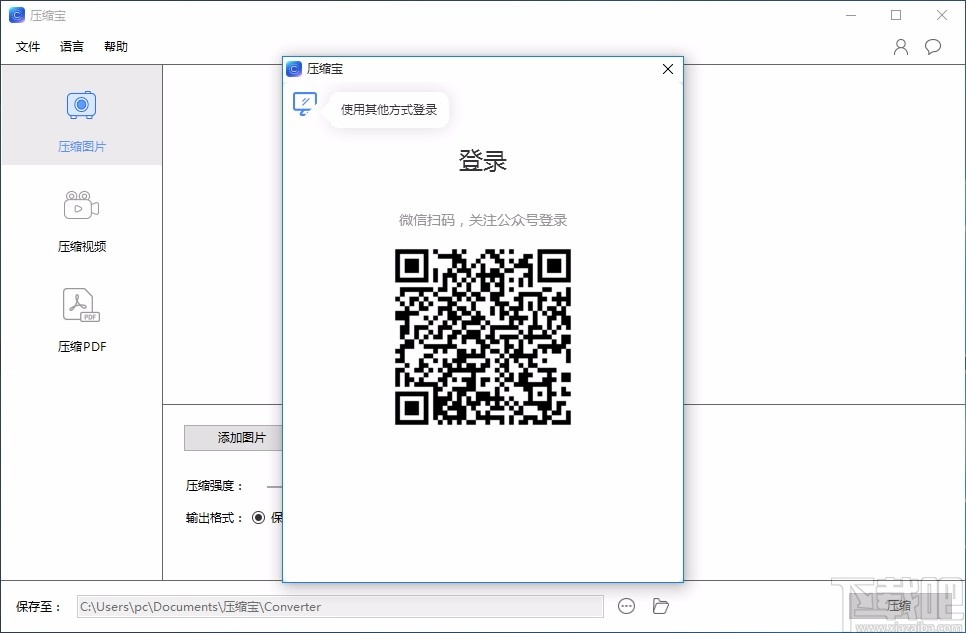Open the 帮助 menu

click(x=115, y=46)
